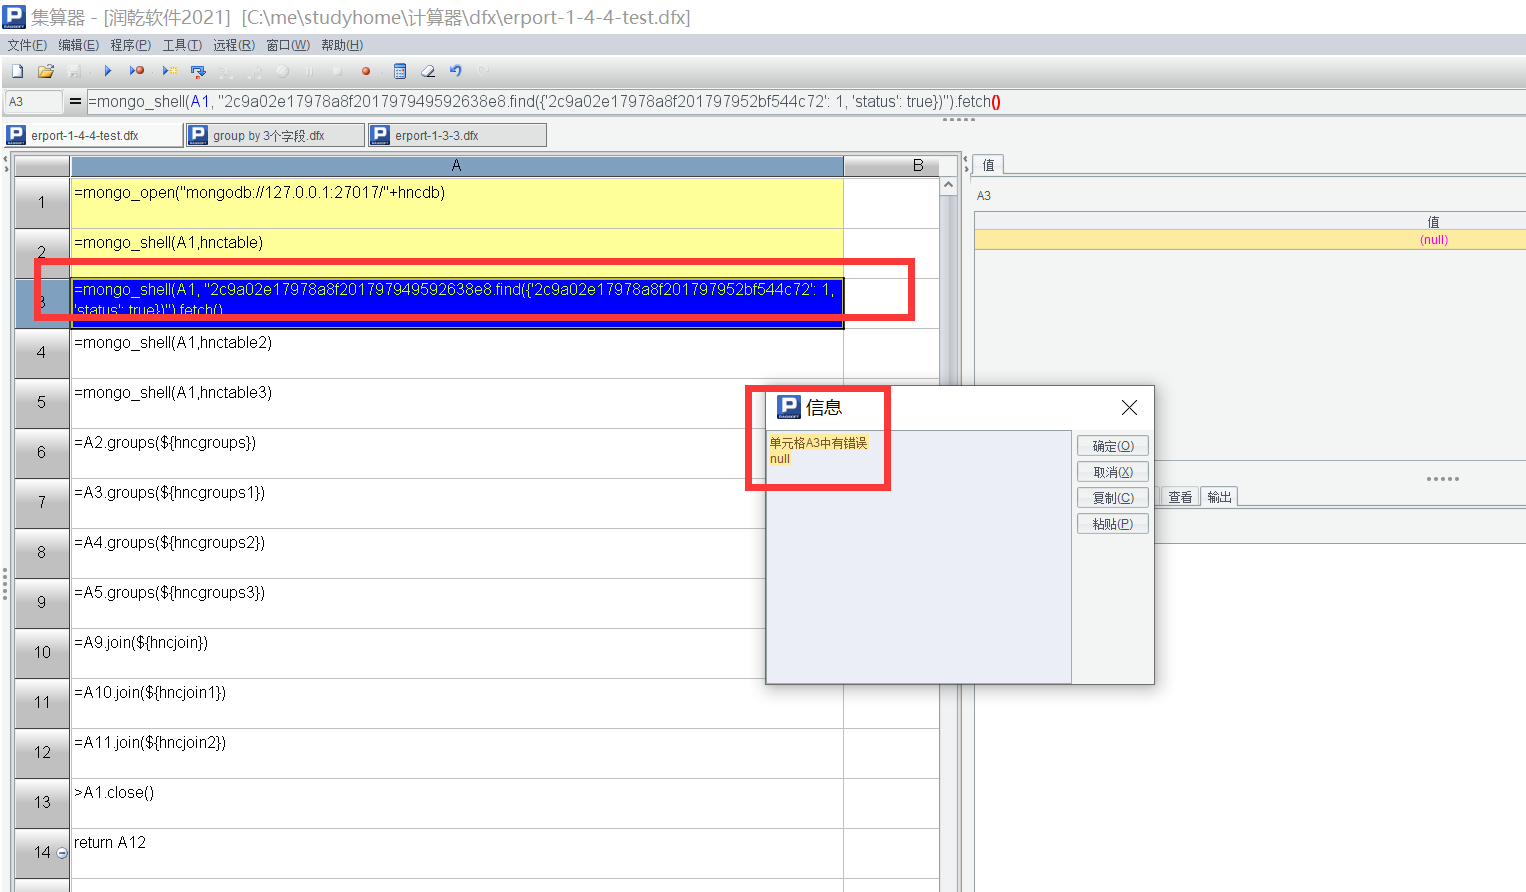Image resolution: width=1526 pixels, height=892 pixels.
Task: Confirm with 确定(O) button
Action: click(x=1113, y=446)
